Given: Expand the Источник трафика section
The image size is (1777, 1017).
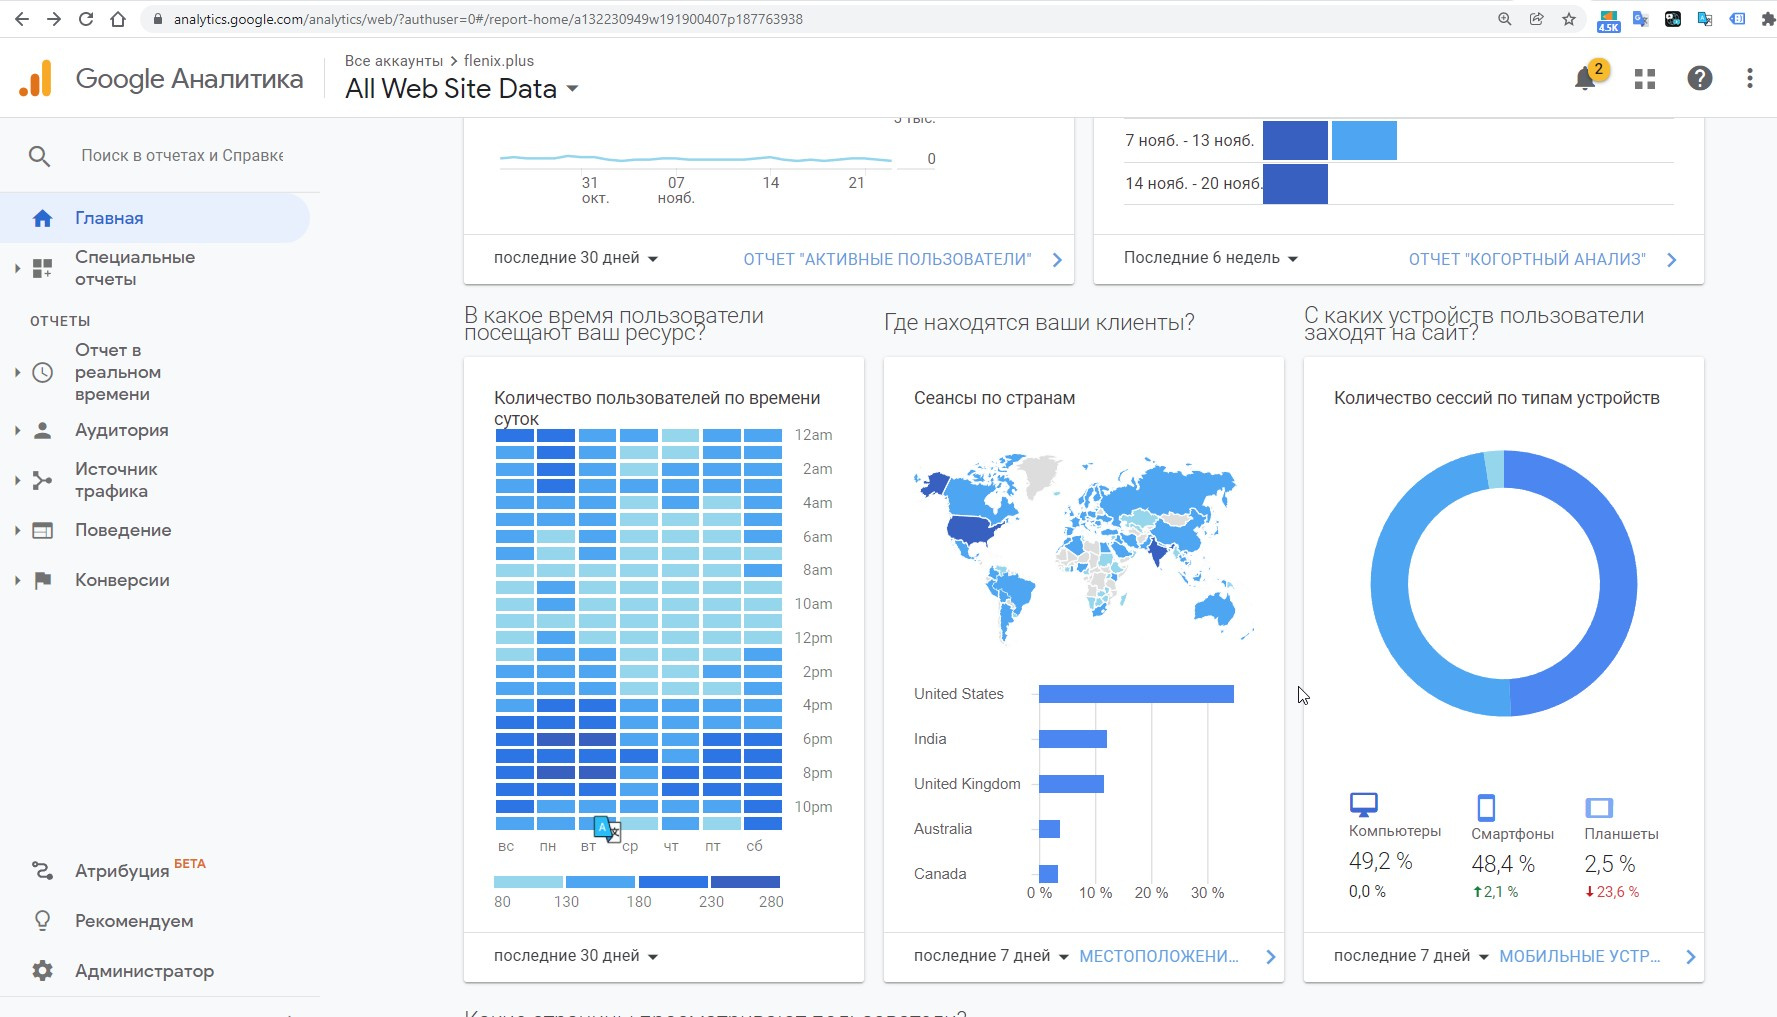Looking at the screenshot, I should click(x=115, y=480).
